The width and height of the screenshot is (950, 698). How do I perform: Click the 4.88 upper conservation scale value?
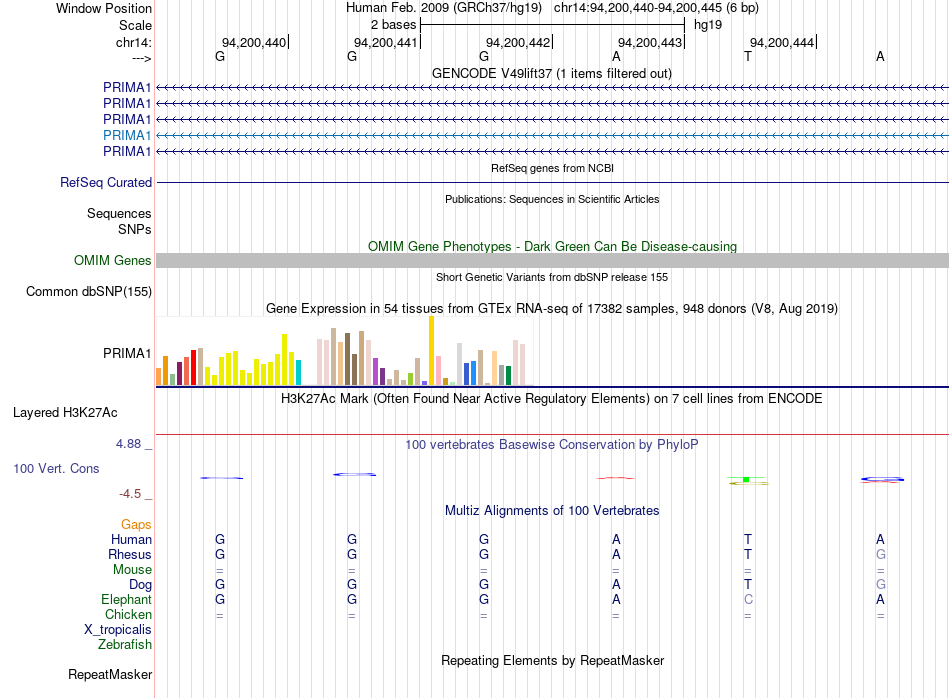(x=128, y=444)
